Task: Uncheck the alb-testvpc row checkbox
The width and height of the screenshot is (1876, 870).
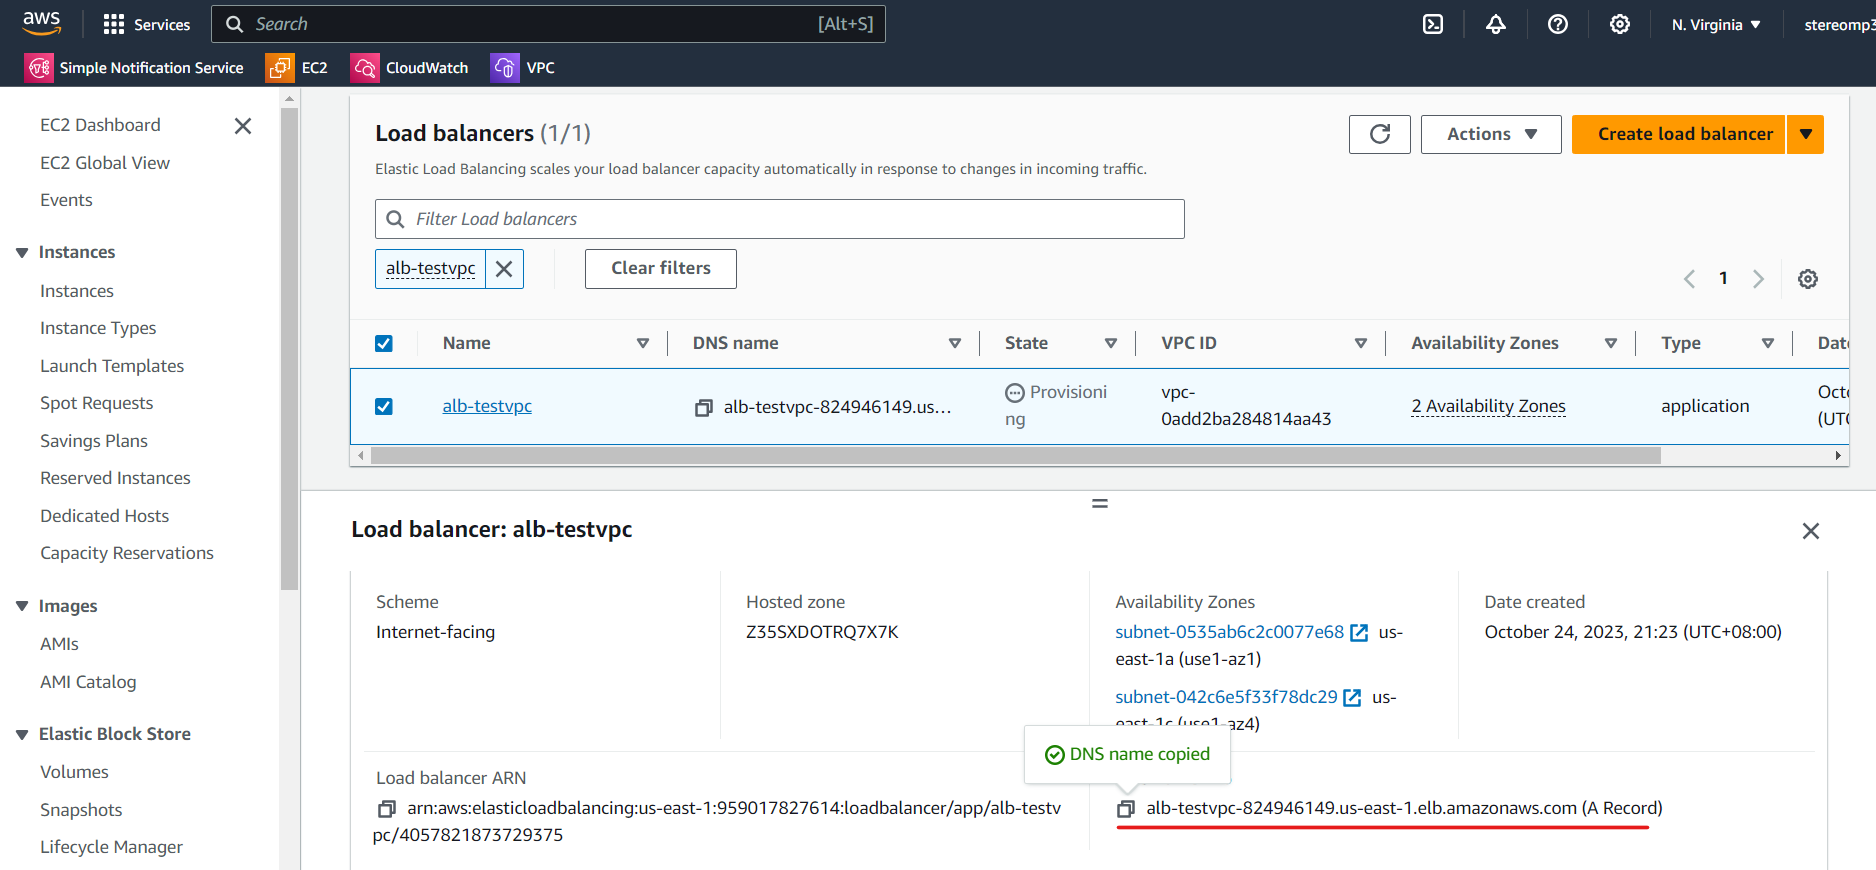Action: (x=384, y=407)
